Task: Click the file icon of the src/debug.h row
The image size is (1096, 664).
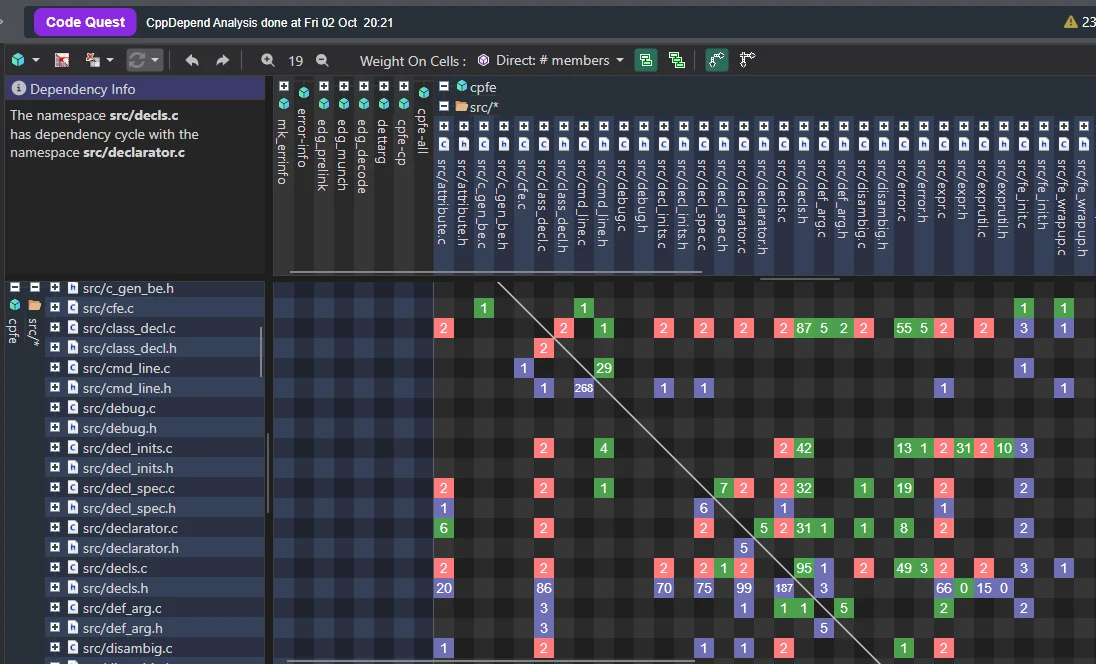Action: 73,428
